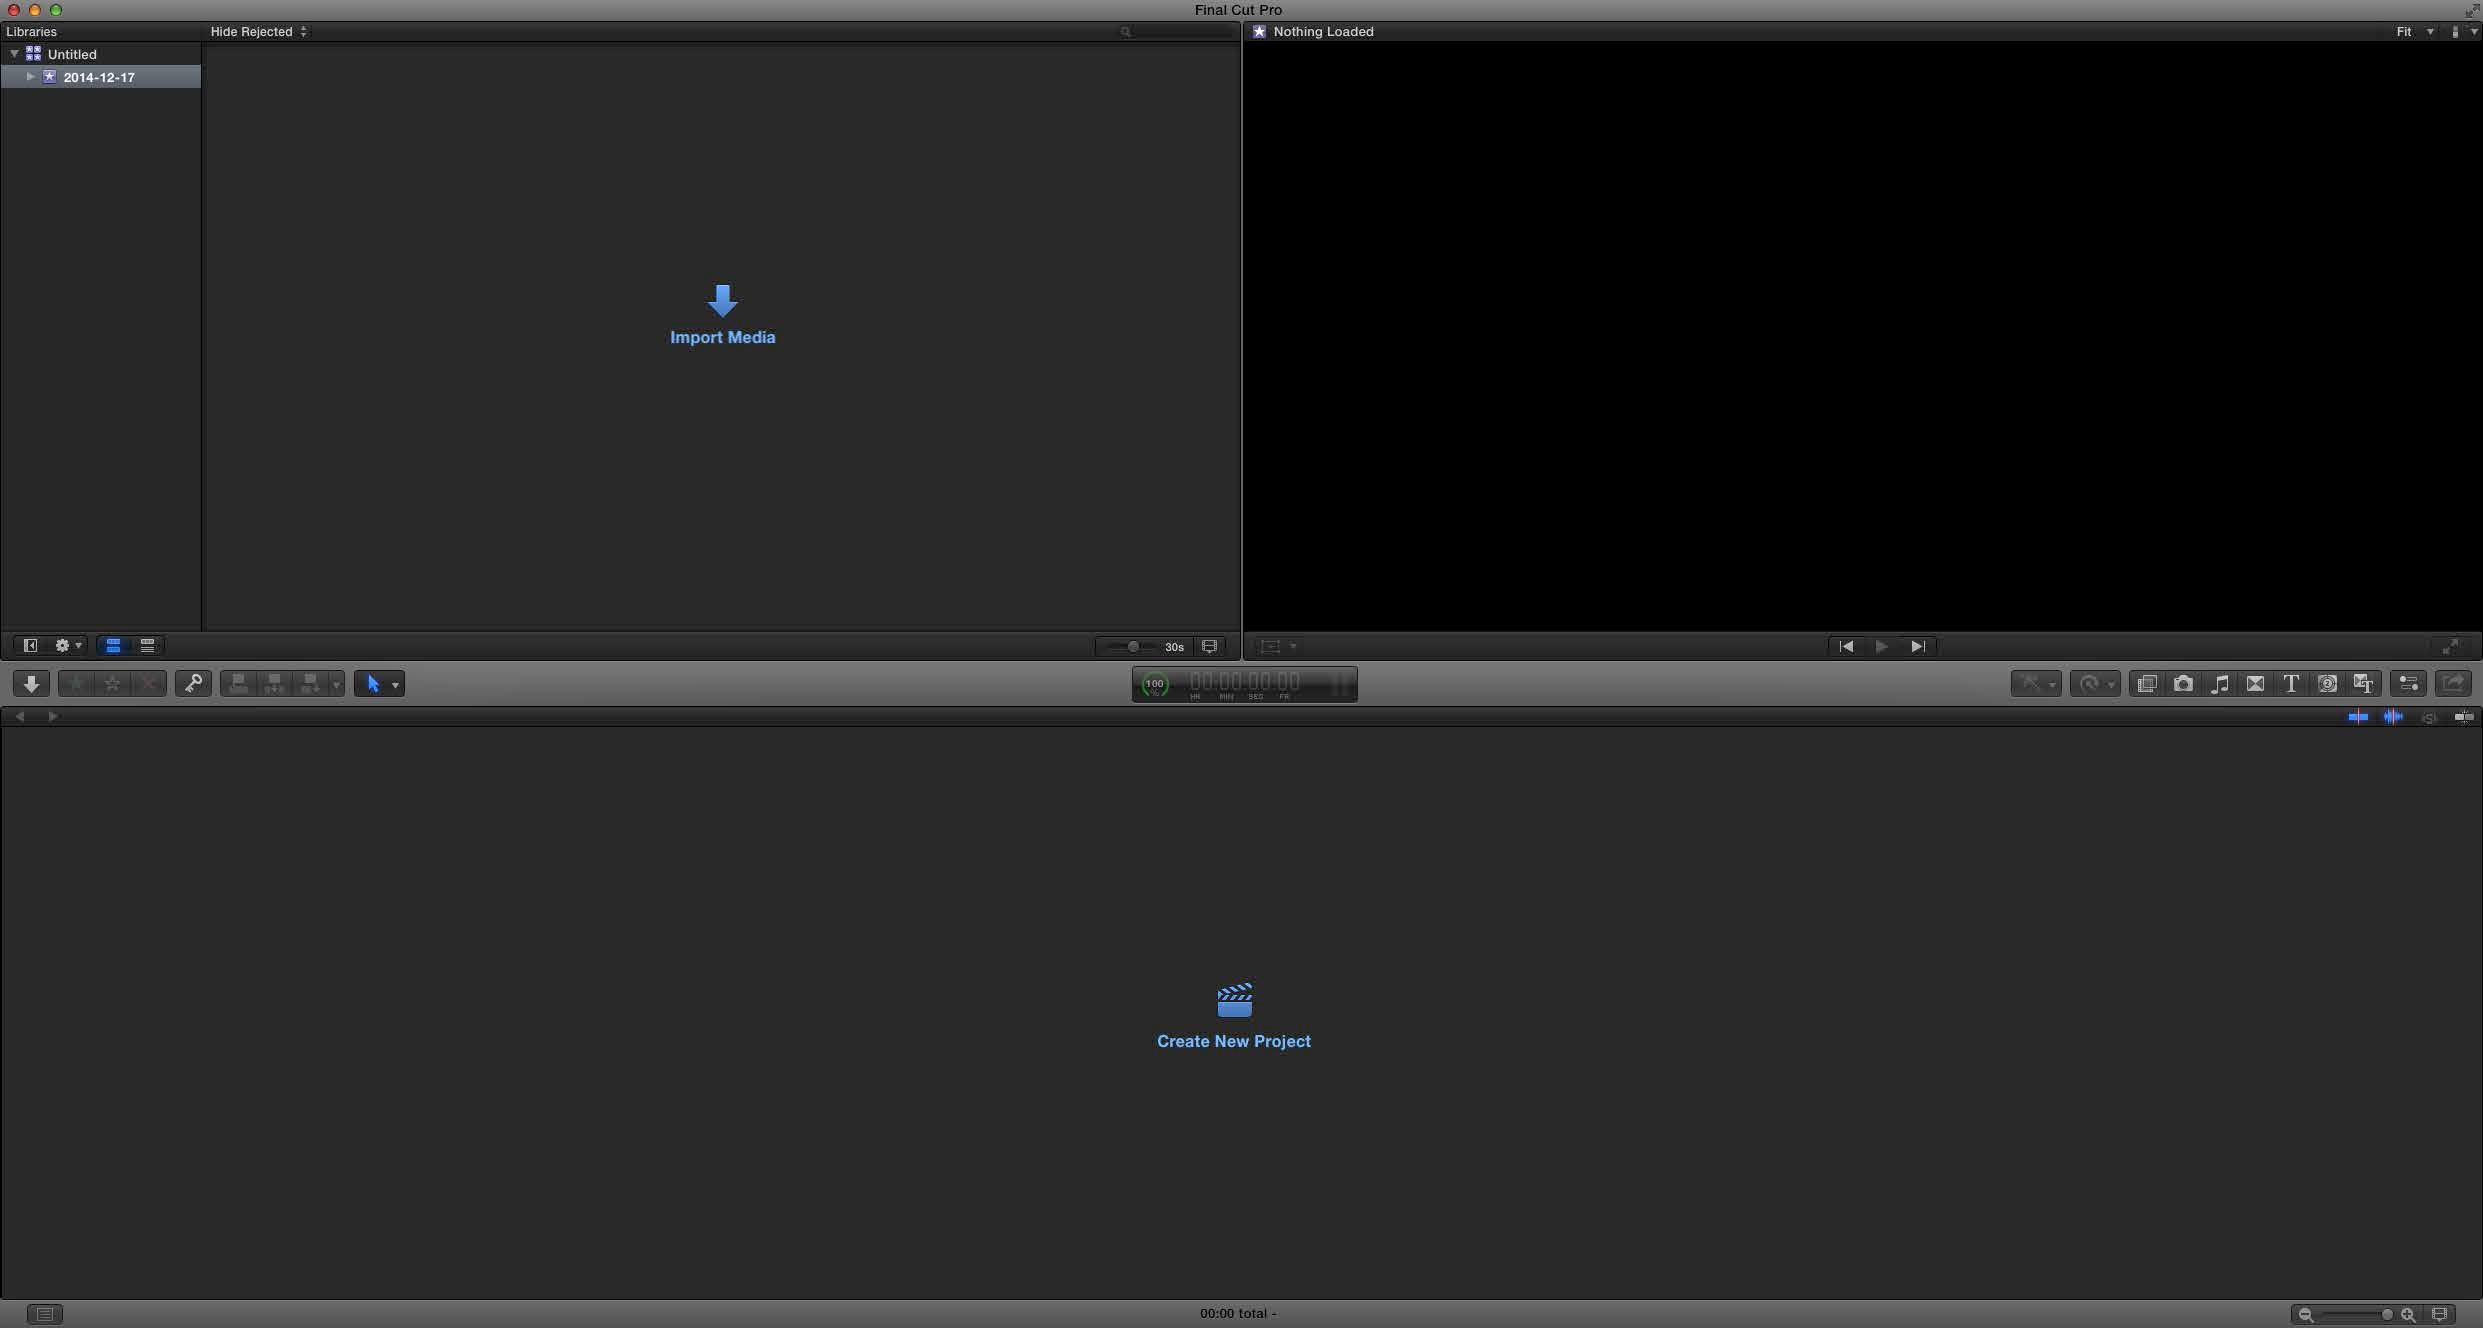Show the Generators browser

click(x=2327, y=684)
